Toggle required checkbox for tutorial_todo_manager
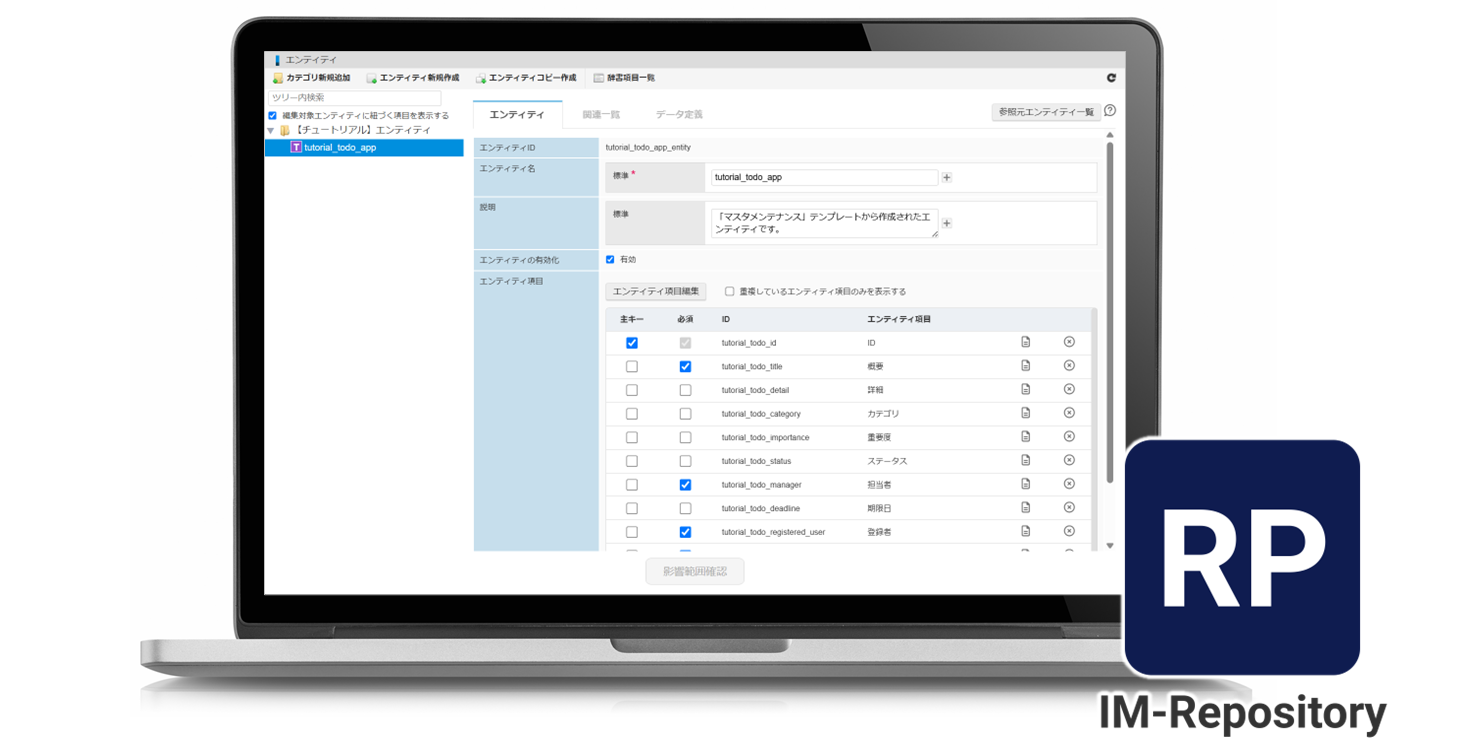This screenshot has width=1484, height=748. [x=685, y=485]
